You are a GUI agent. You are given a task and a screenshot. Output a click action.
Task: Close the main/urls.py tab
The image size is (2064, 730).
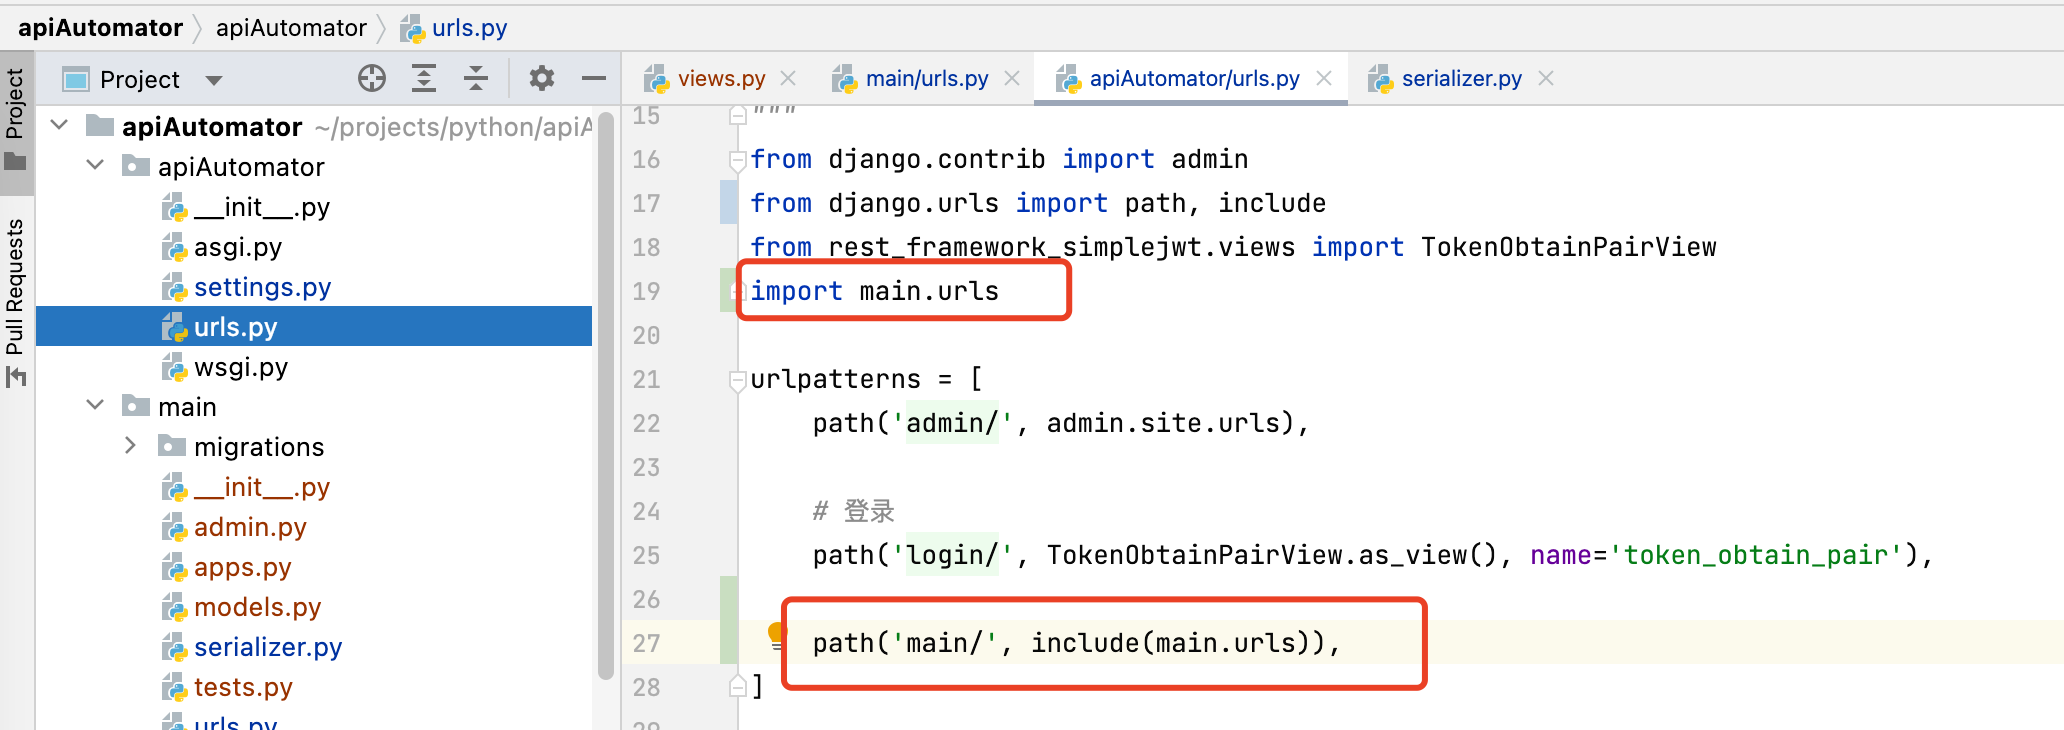click(1012, 78)
